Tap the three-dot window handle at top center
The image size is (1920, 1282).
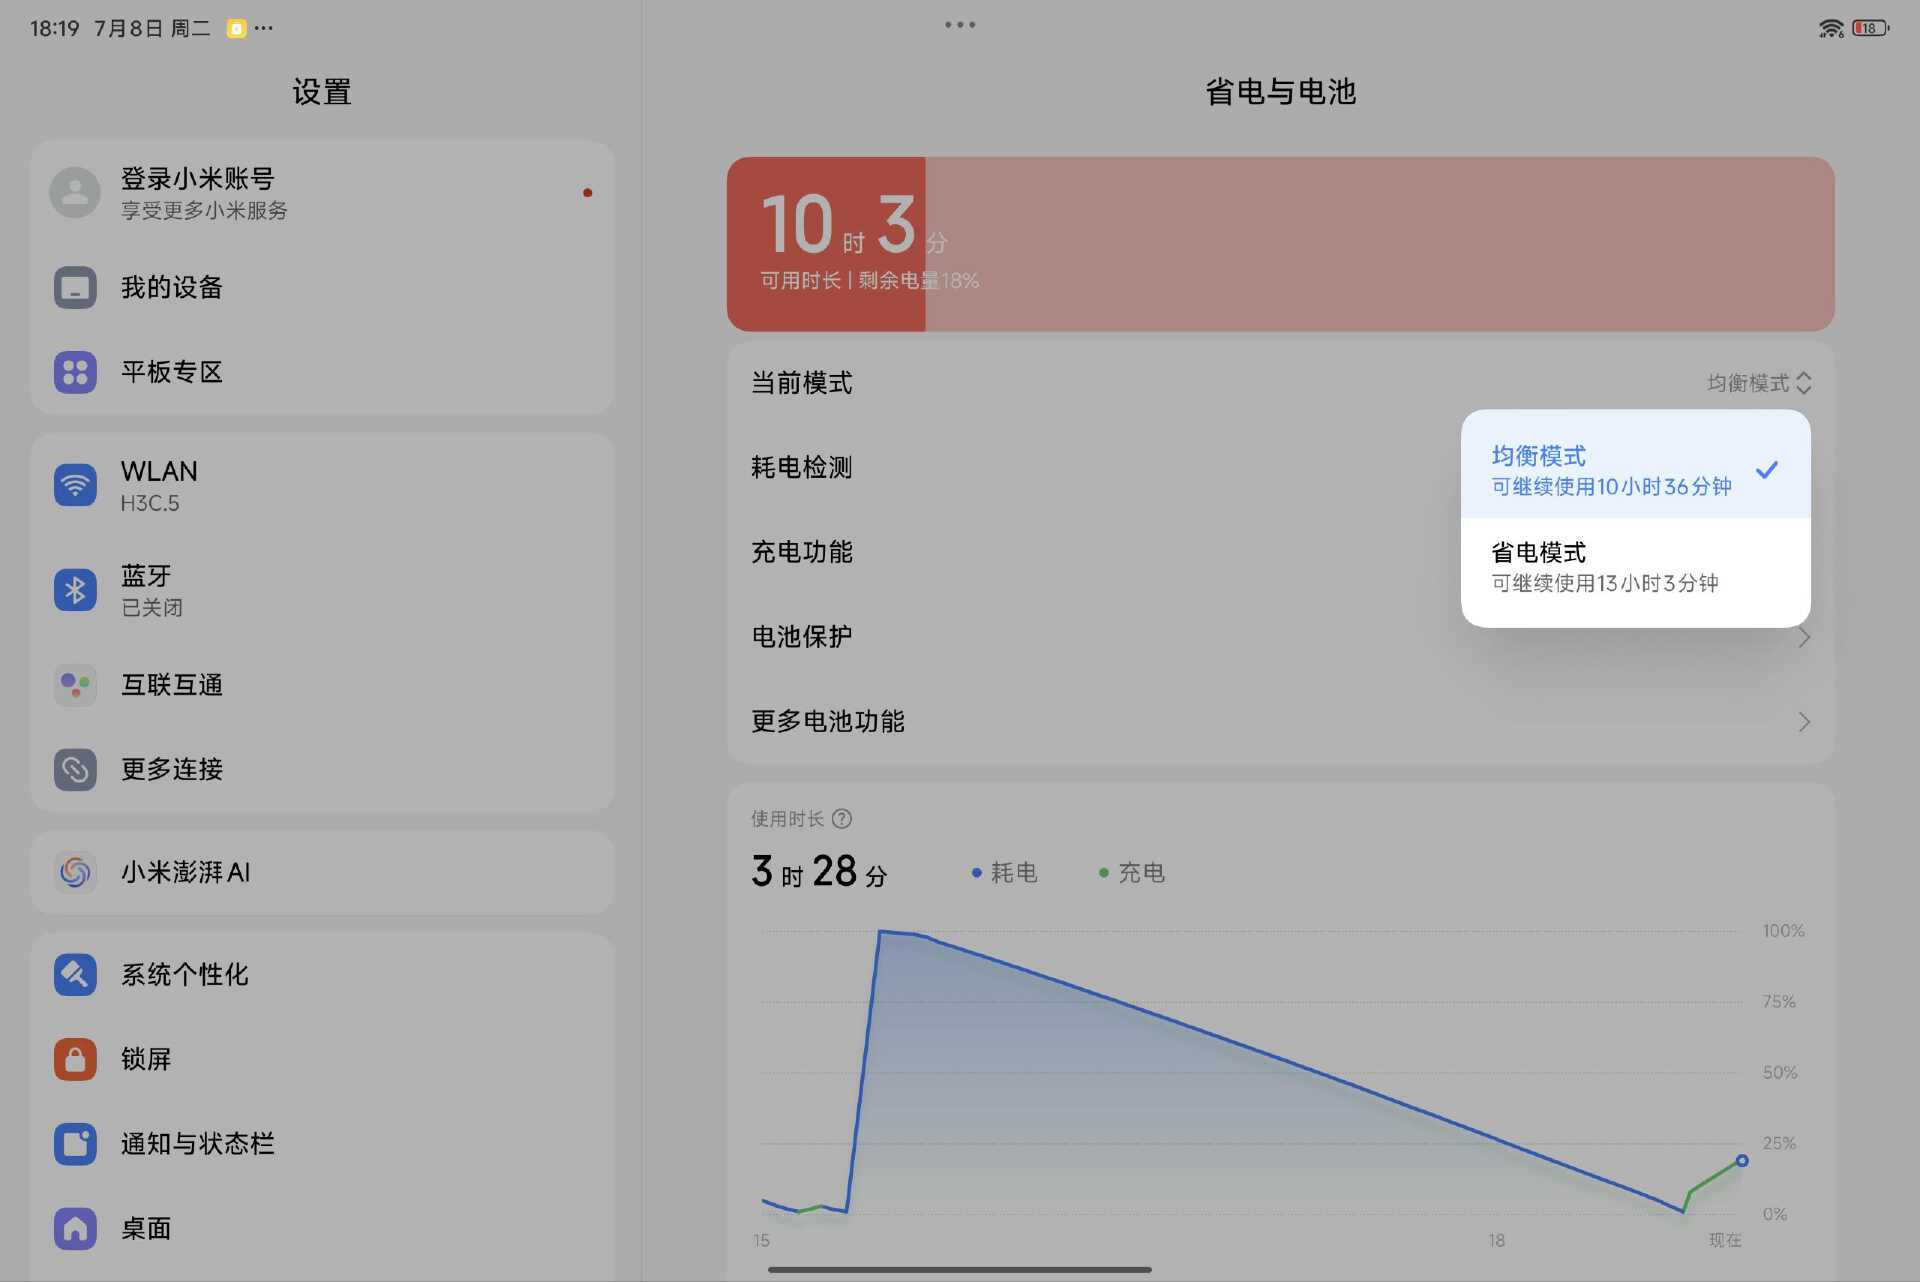[x=960, y=25]
